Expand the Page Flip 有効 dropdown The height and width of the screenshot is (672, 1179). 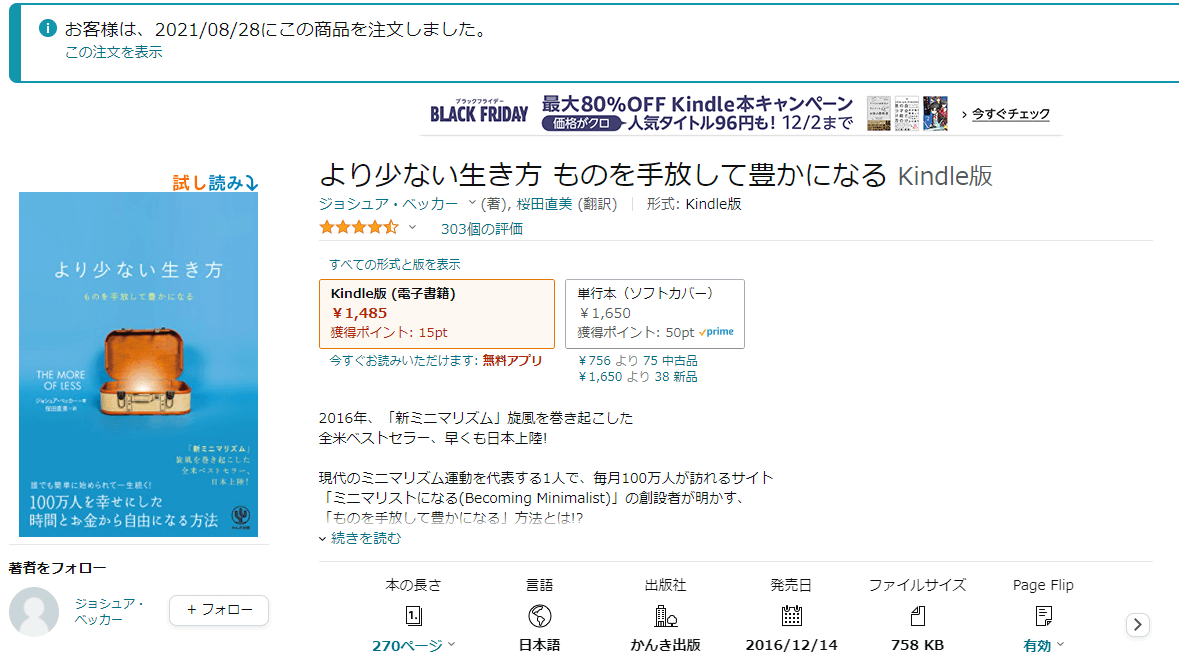1044,645
